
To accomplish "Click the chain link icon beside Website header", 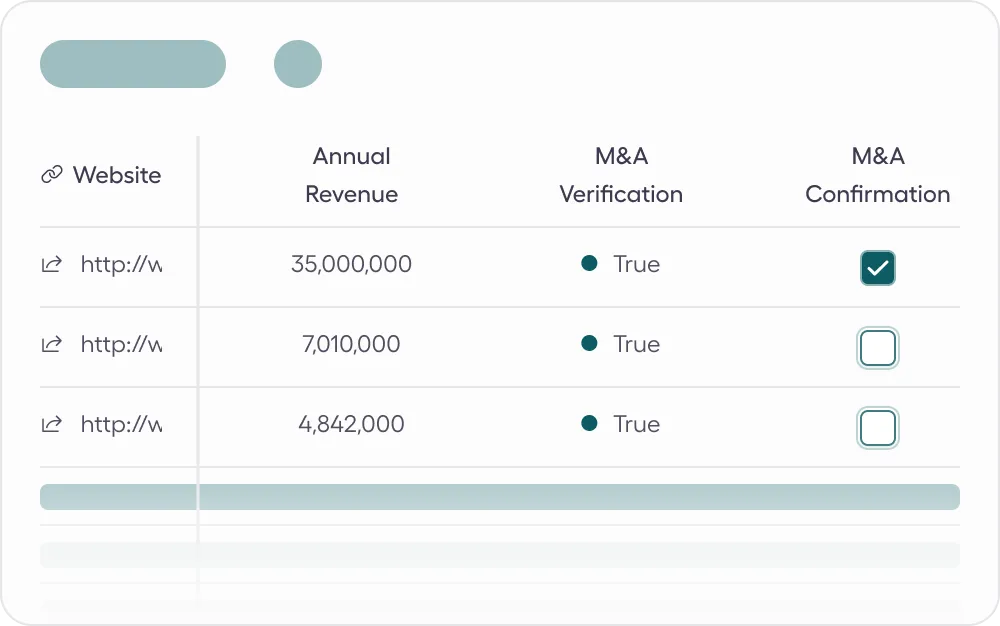I will (x=51, y=174).
